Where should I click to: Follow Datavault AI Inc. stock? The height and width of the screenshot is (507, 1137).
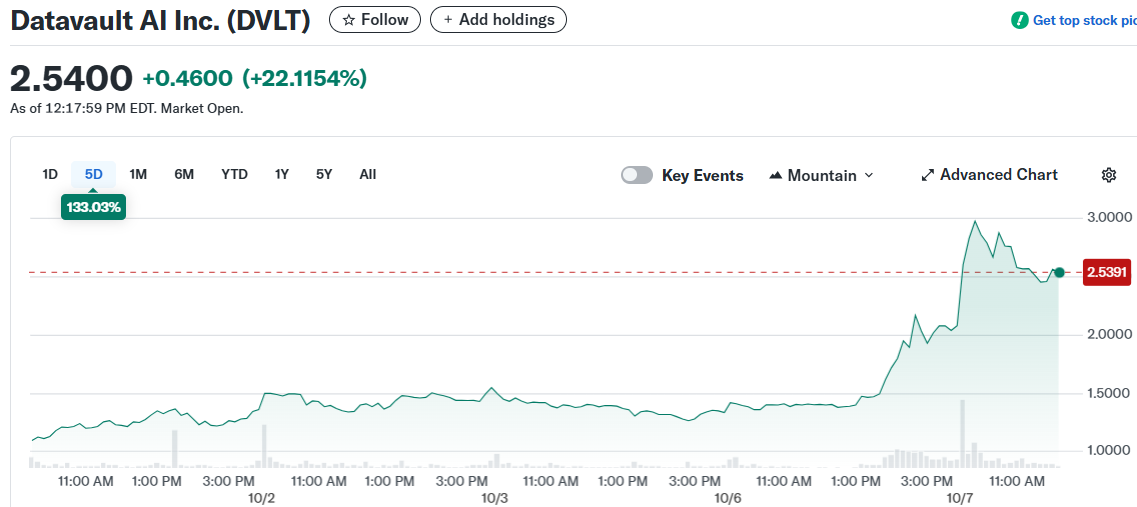tap(375, 20)
